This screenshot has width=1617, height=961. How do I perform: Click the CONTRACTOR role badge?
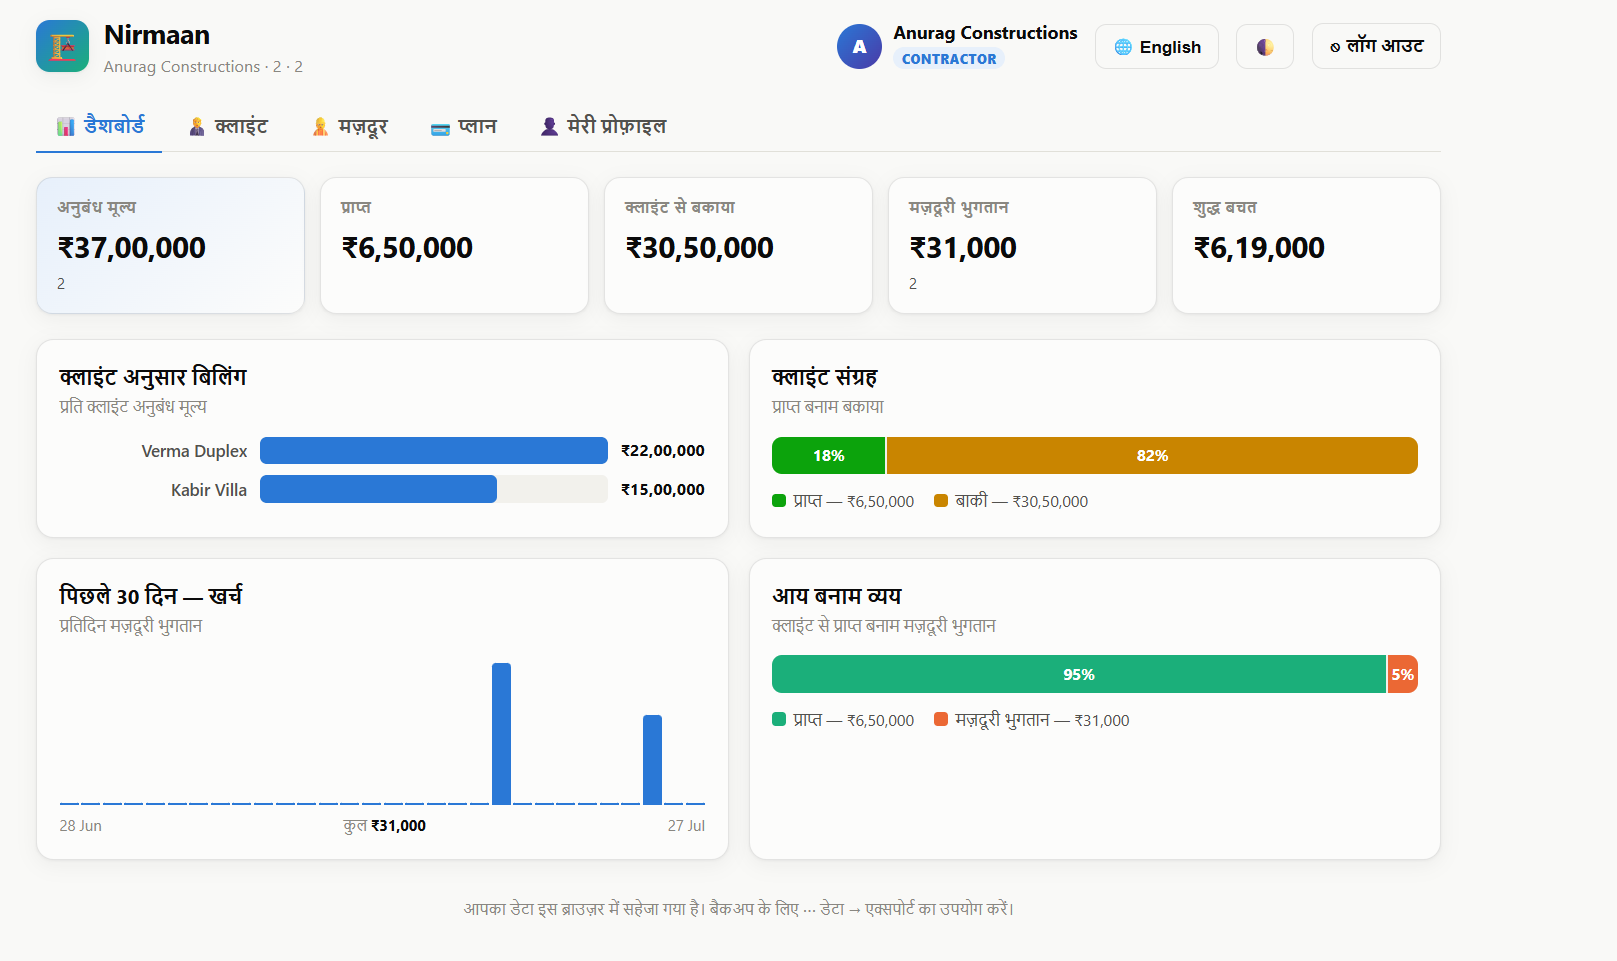[949, 59]
